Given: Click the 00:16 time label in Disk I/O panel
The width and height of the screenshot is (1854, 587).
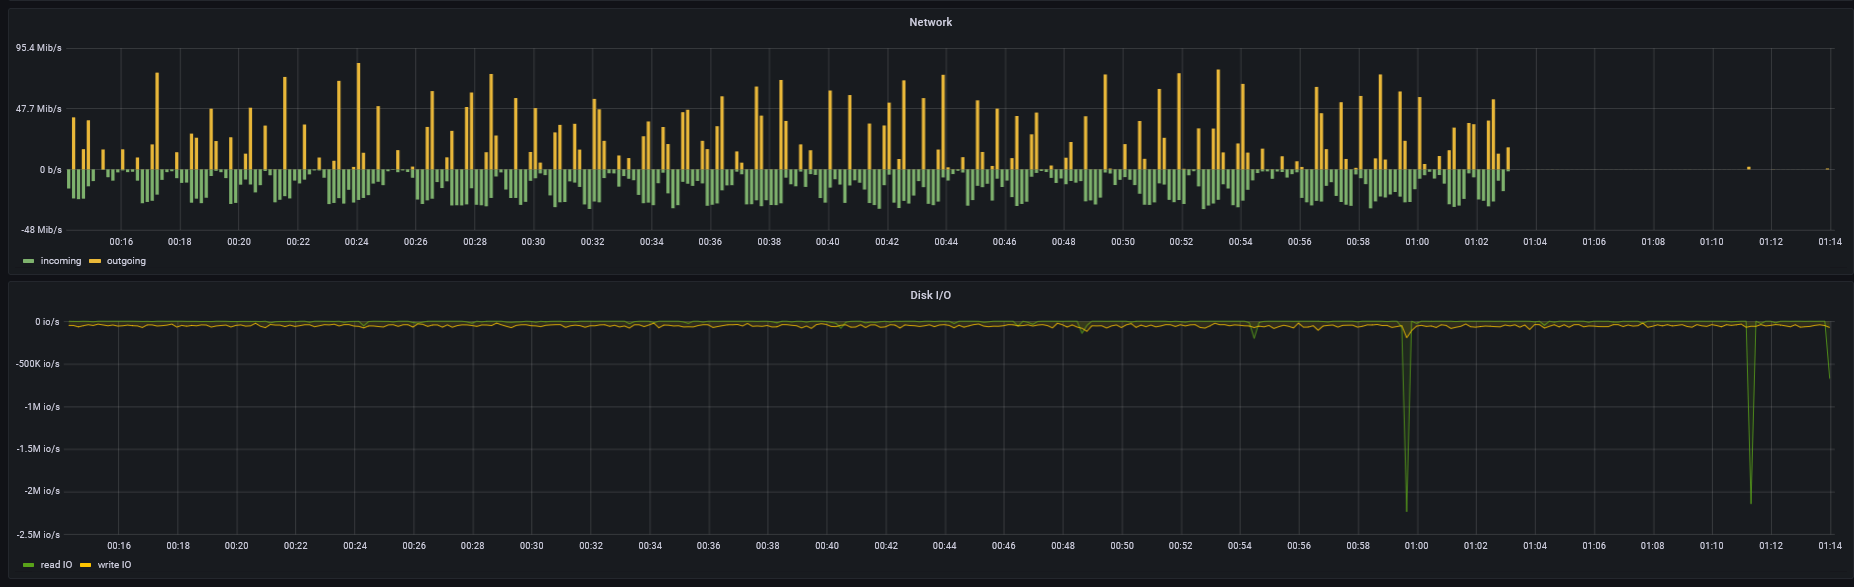Looking at the screenshot, I should [x=119, y=546].
